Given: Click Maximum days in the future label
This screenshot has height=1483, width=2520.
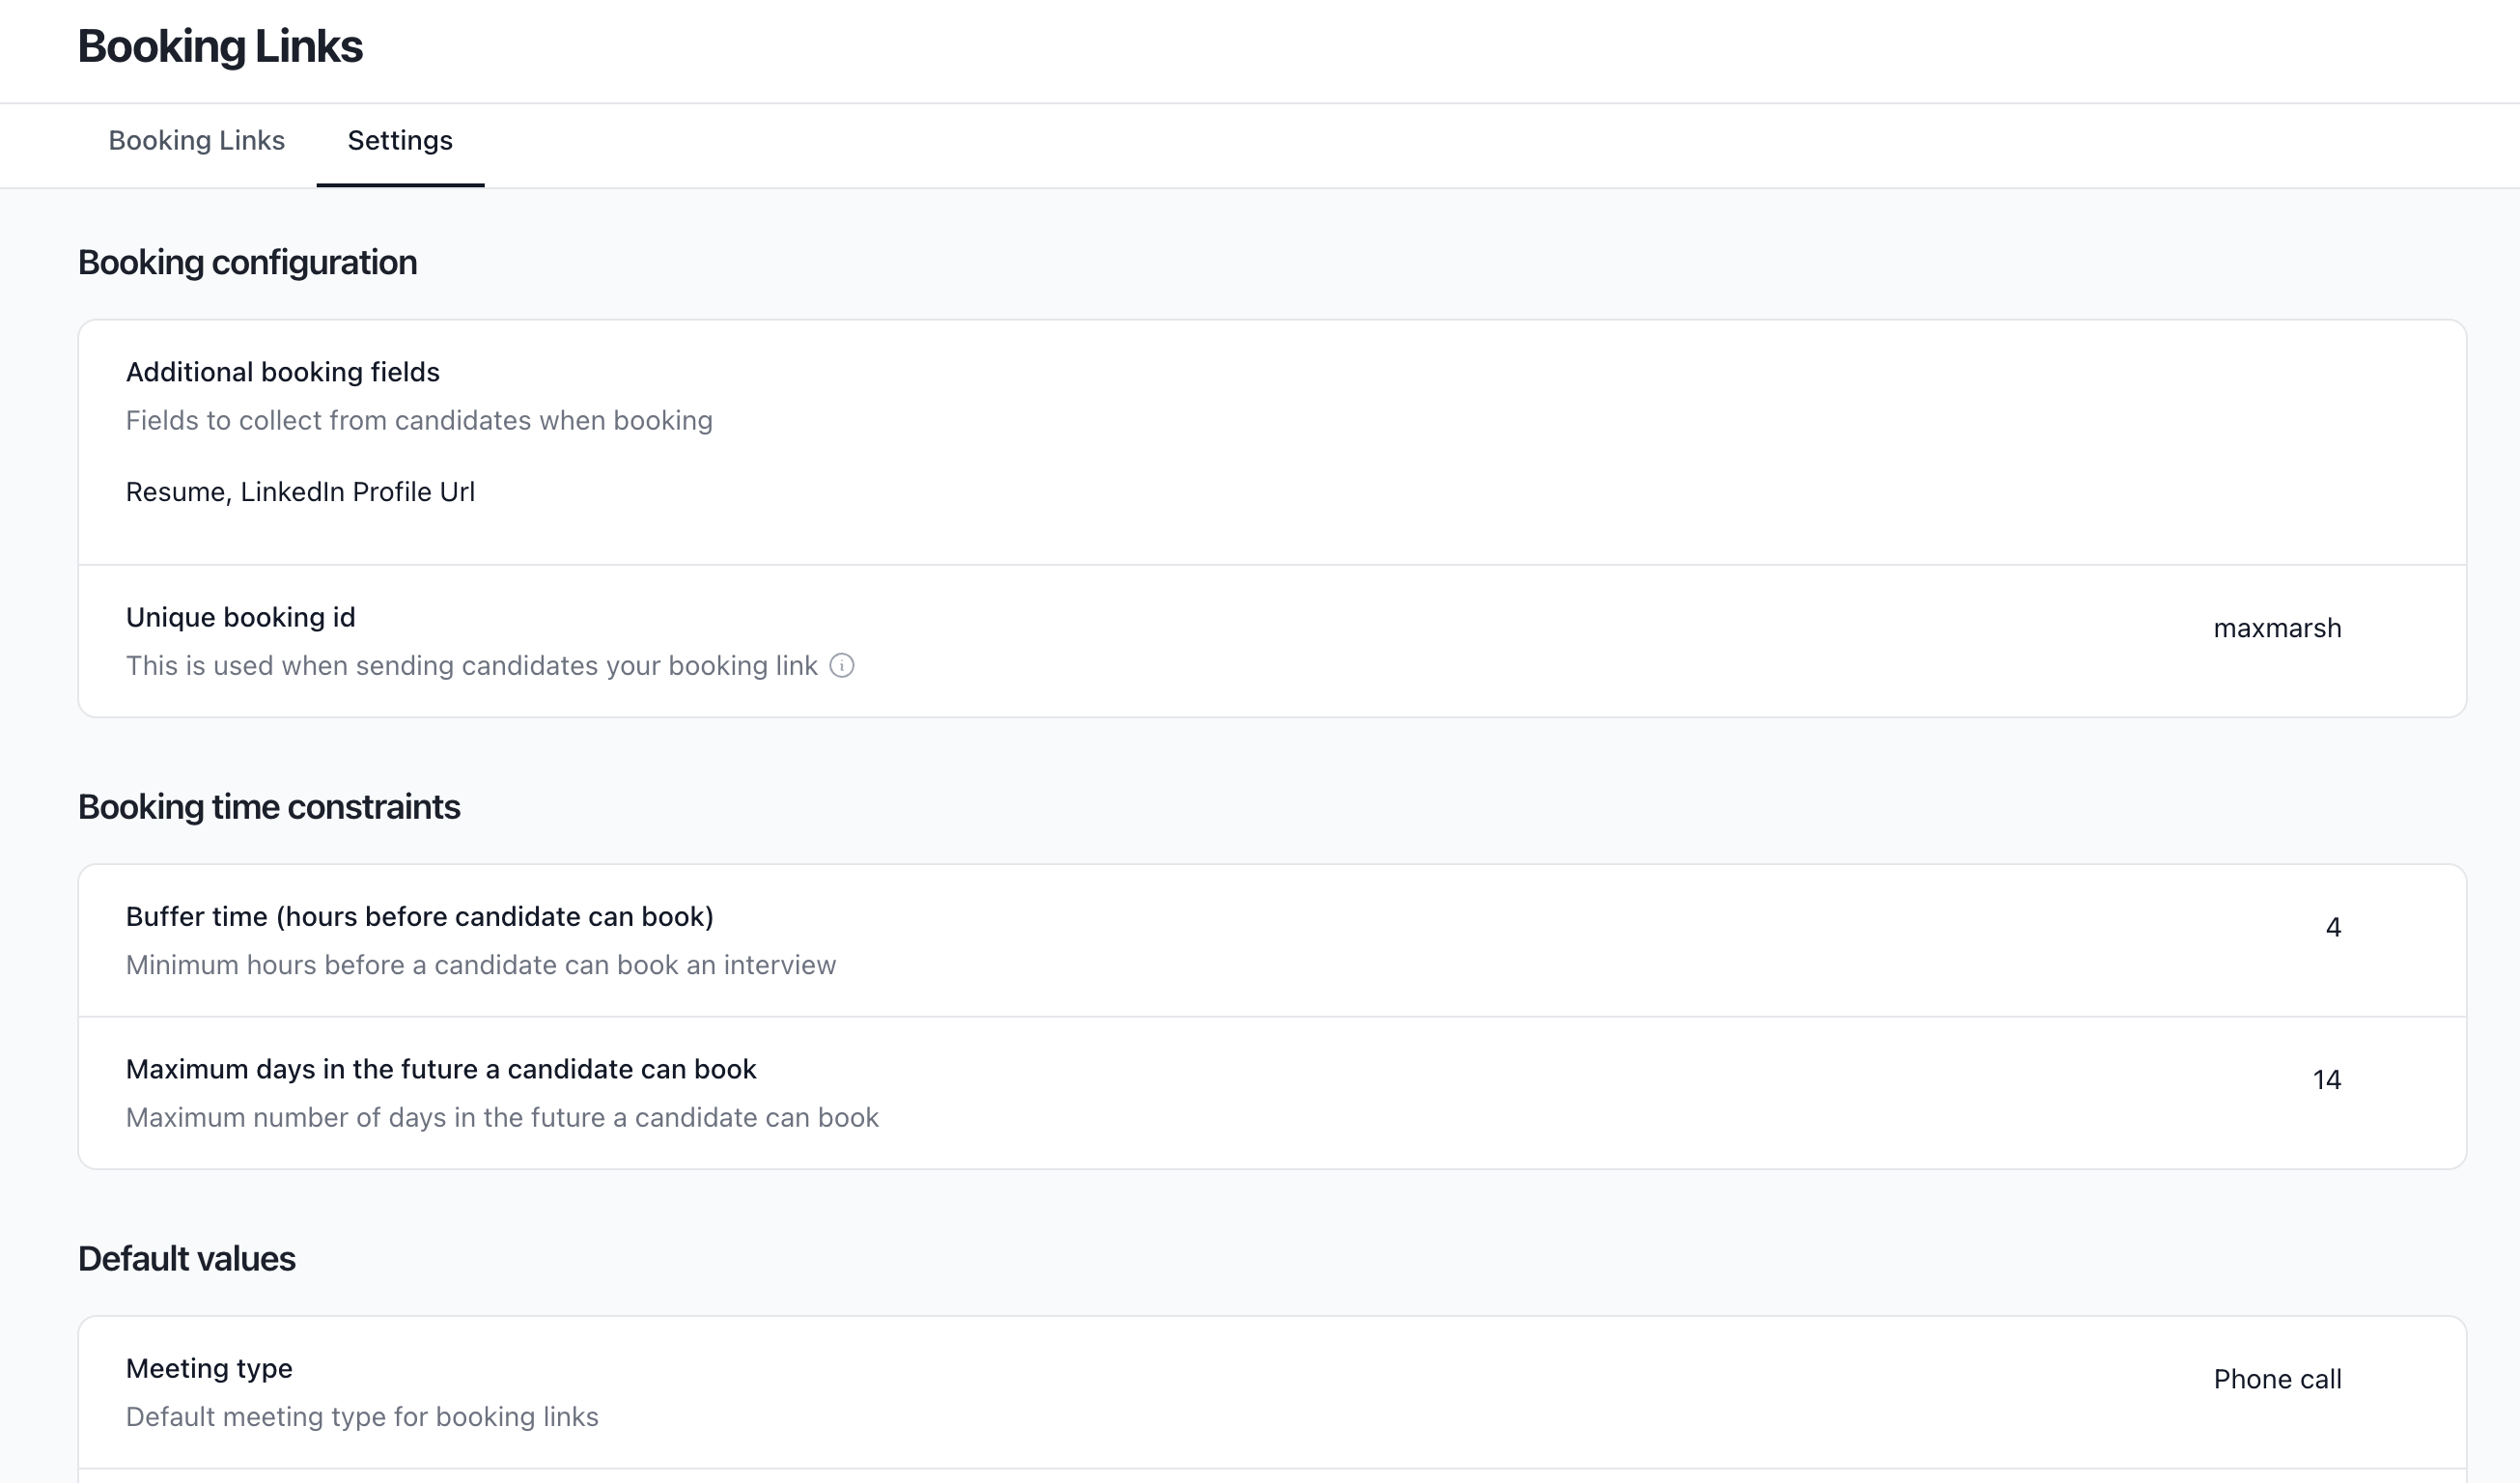Looking at the screenshot, I should 441,1069.
